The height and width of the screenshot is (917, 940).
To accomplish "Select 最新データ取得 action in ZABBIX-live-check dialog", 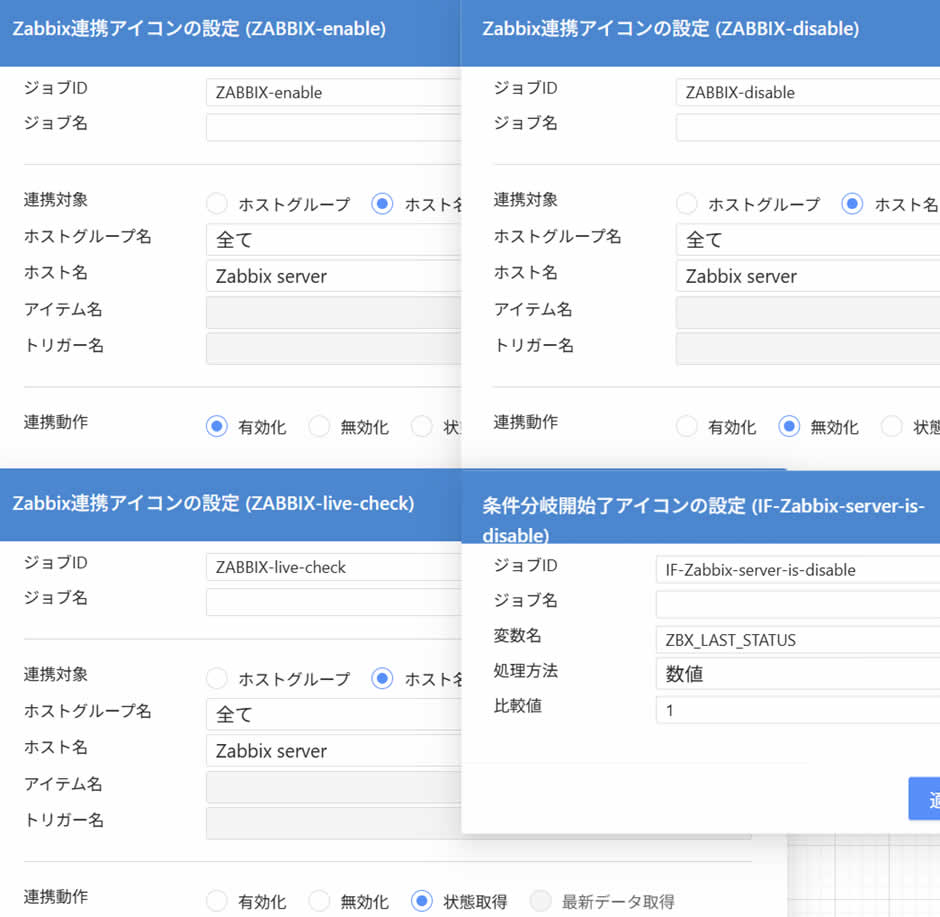I will tap(538, 901).
